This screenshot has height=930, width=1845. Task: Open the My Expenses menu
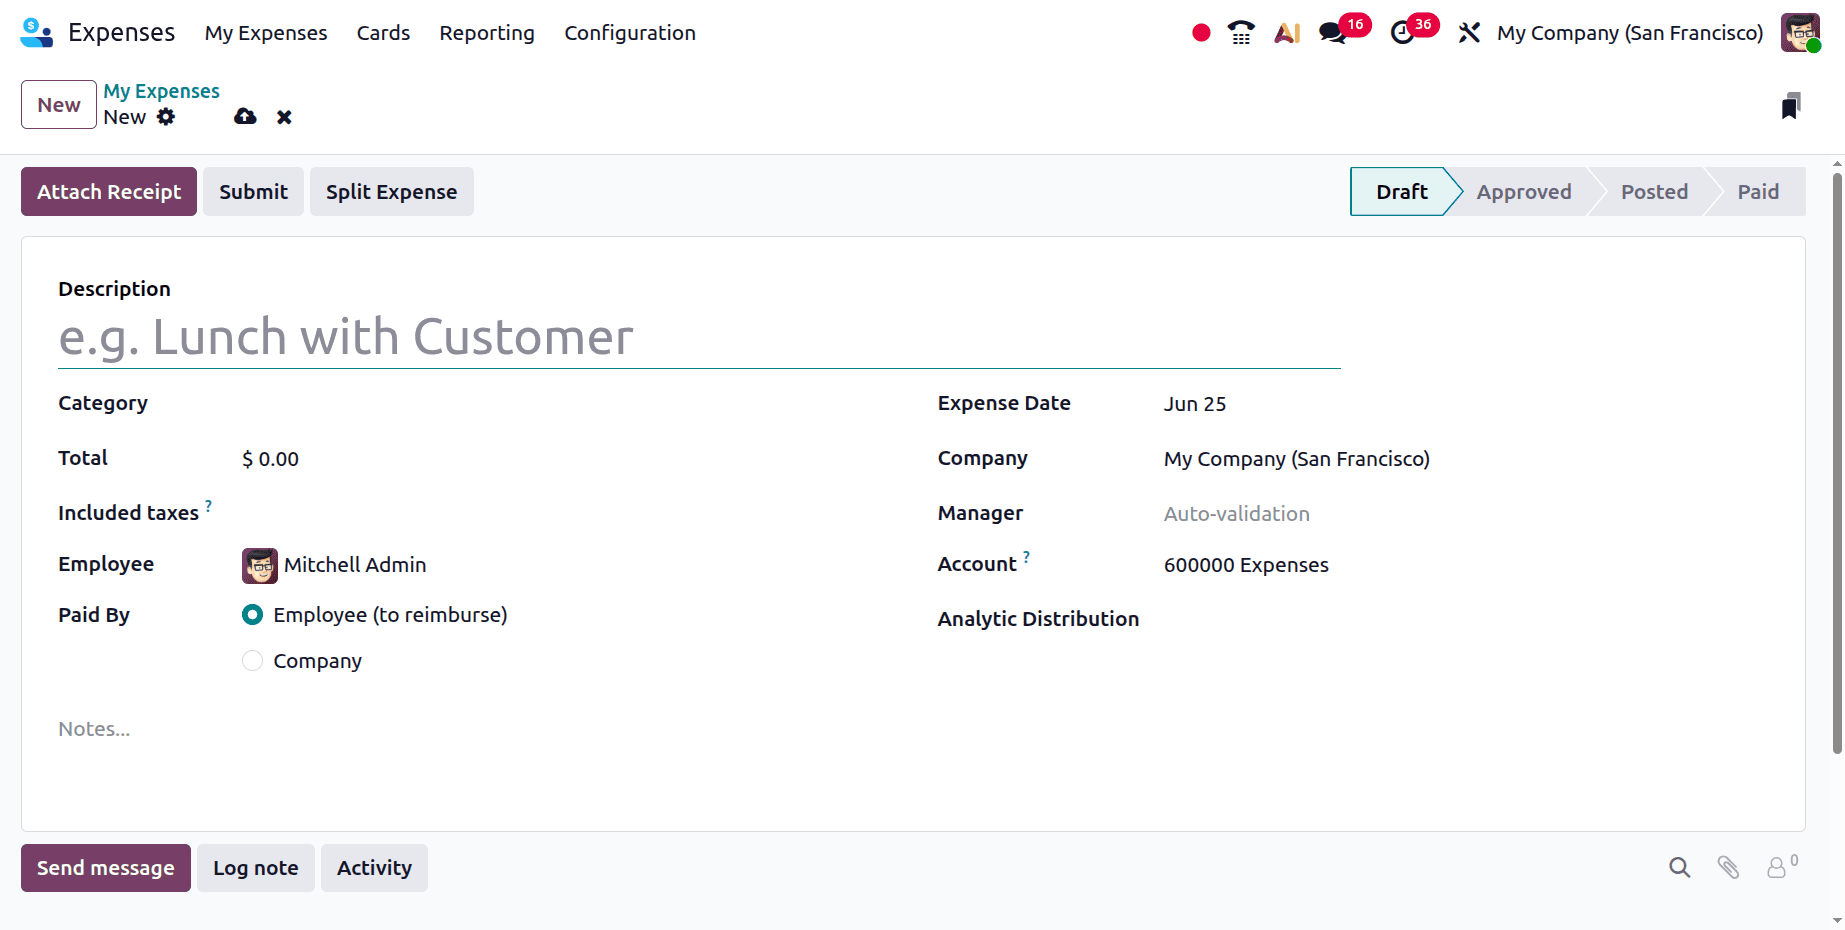pyautogui.click(x=266, y=33)
